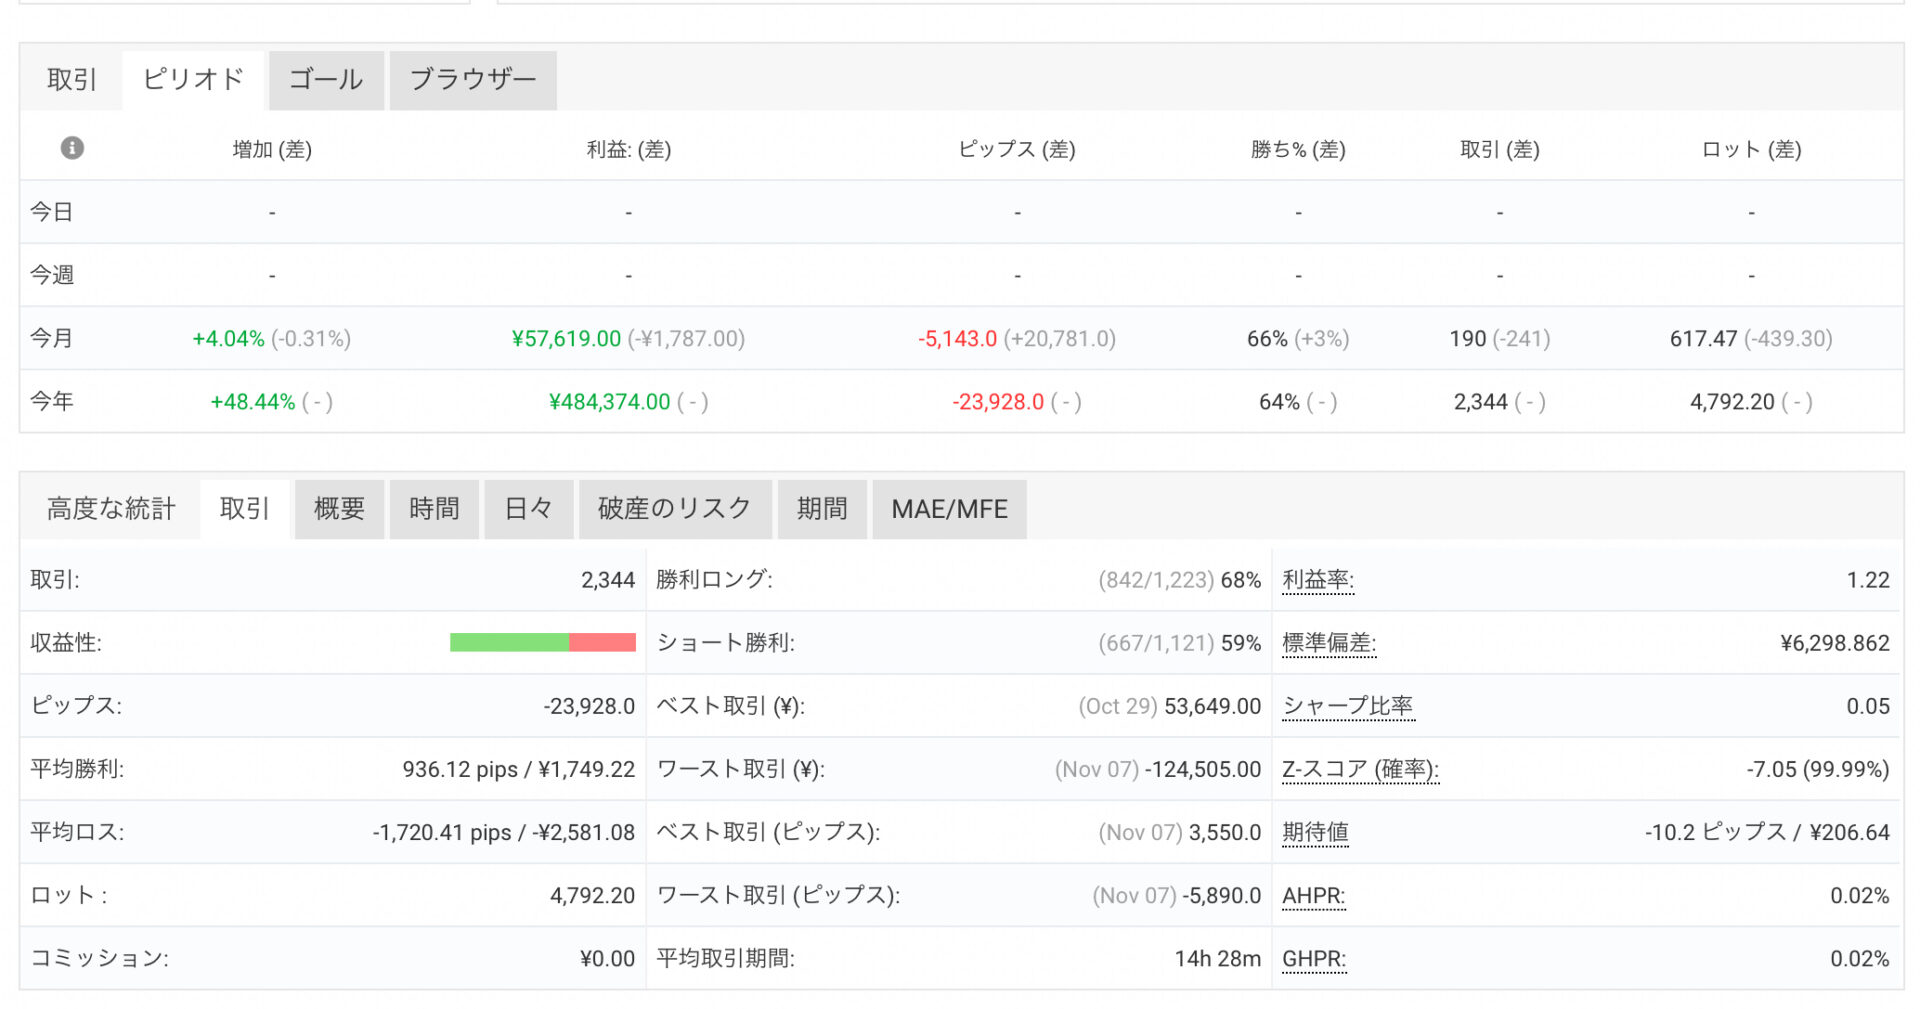
Task: Click the GHPR underlined label
Action: 1314,959
